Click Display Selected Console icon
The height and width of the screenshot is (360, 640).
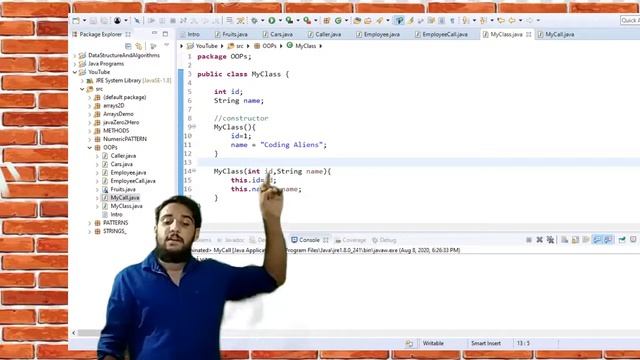click(633, 240)
